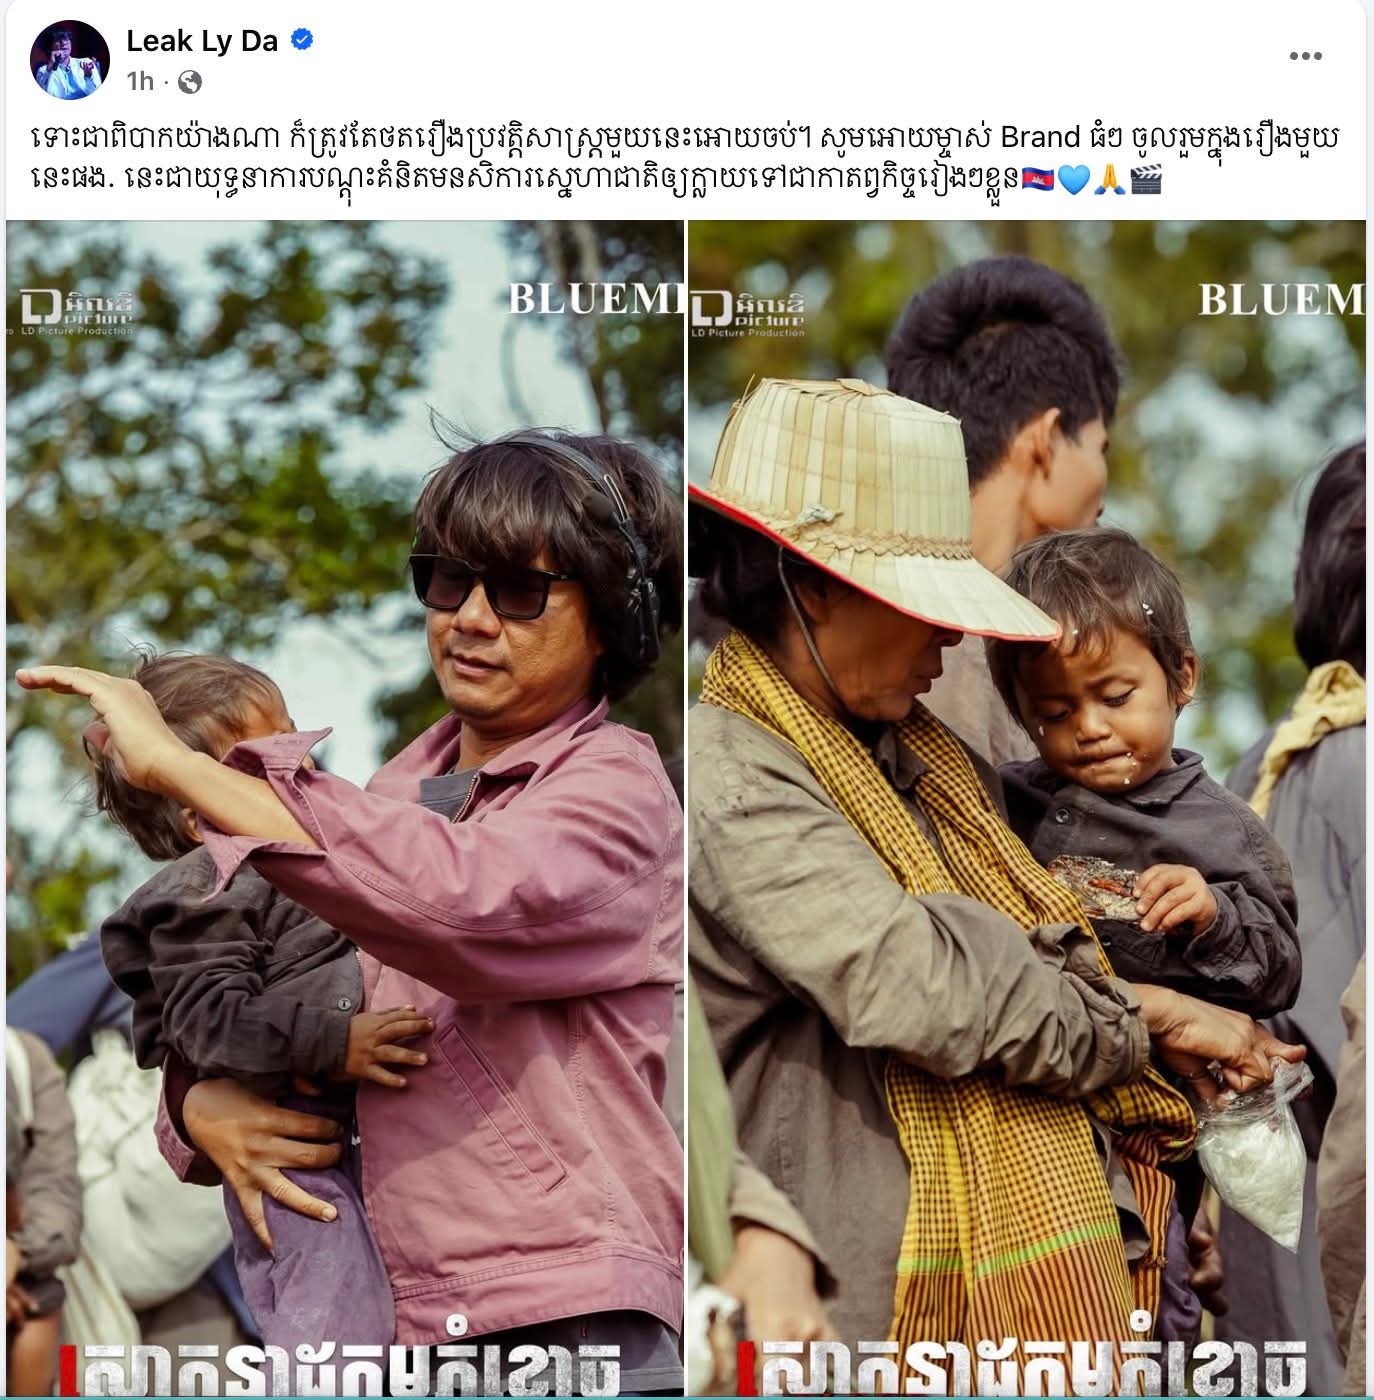Open photo of man in pink jacket

tap(345, 809)
